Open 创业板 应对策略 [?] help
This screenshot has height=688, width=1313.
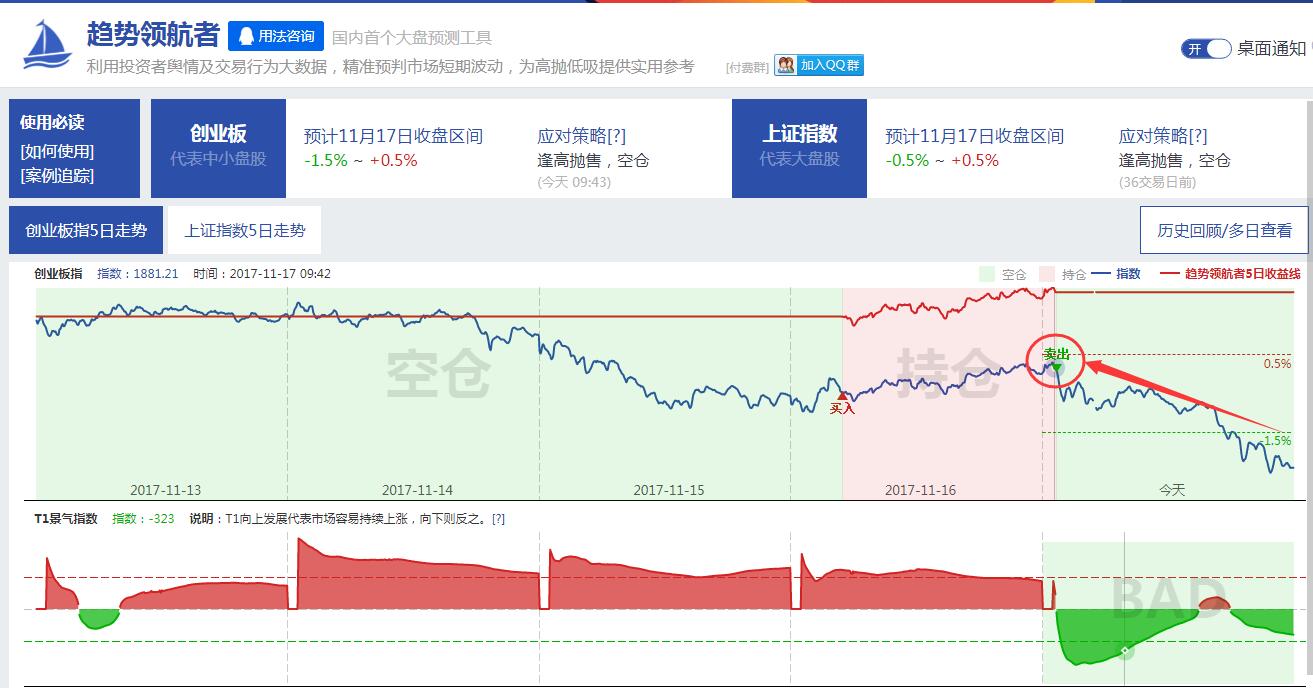616,136
